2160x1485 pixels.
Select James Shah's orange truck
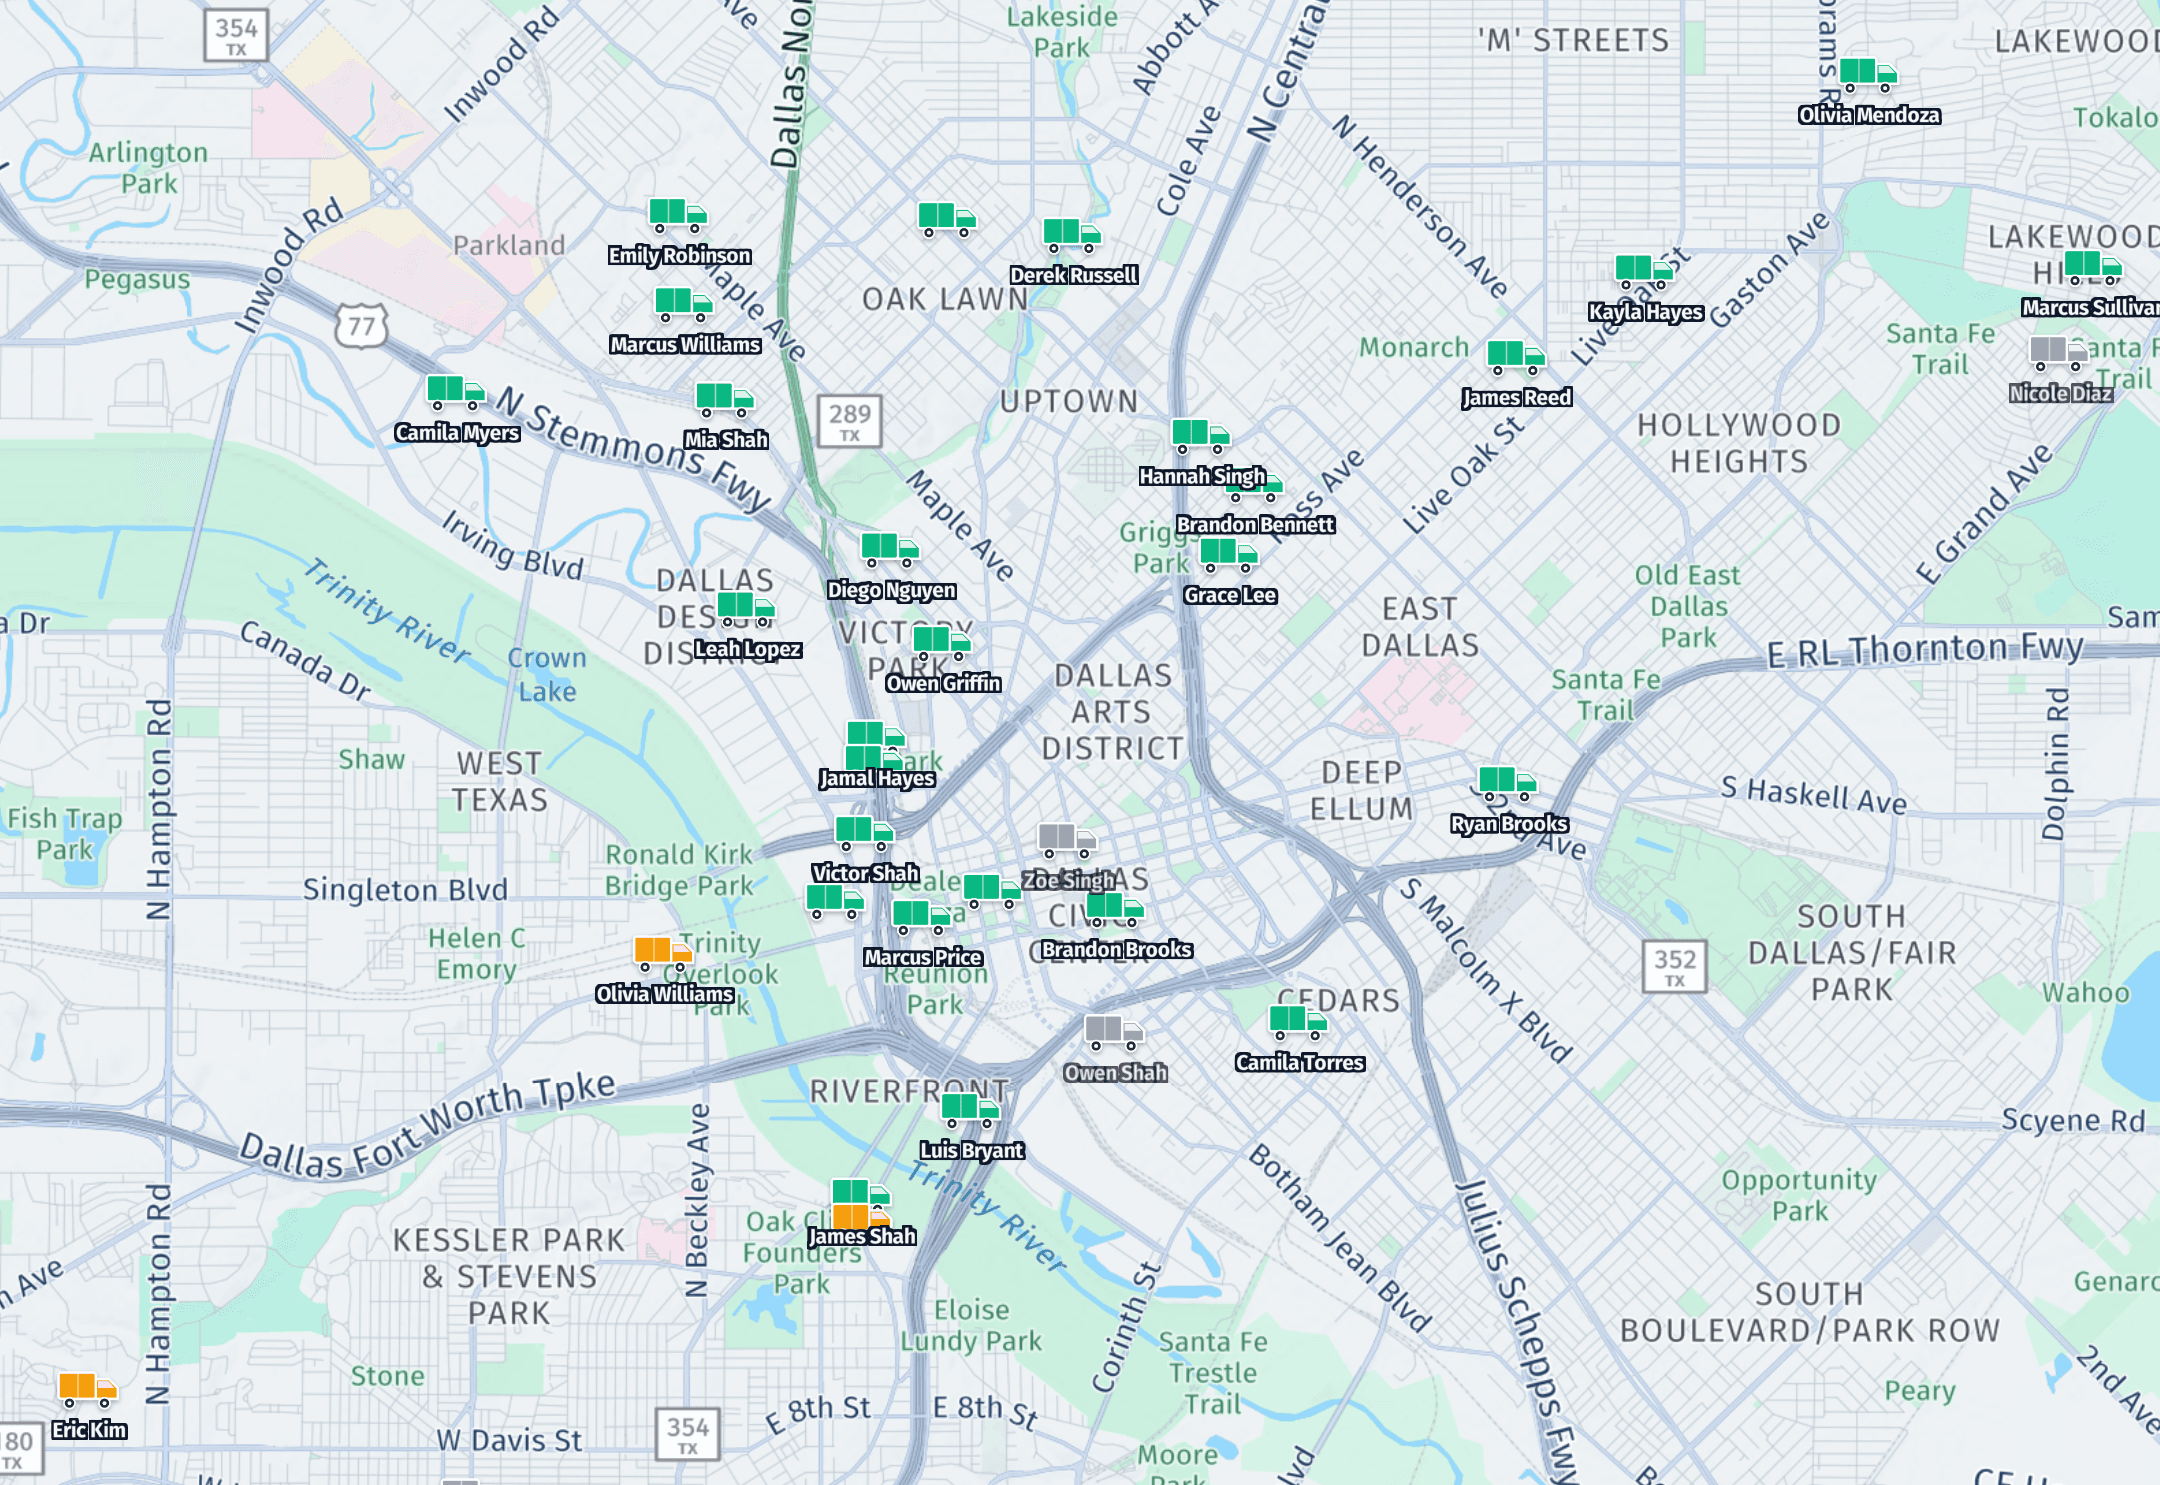[861, 1216]
